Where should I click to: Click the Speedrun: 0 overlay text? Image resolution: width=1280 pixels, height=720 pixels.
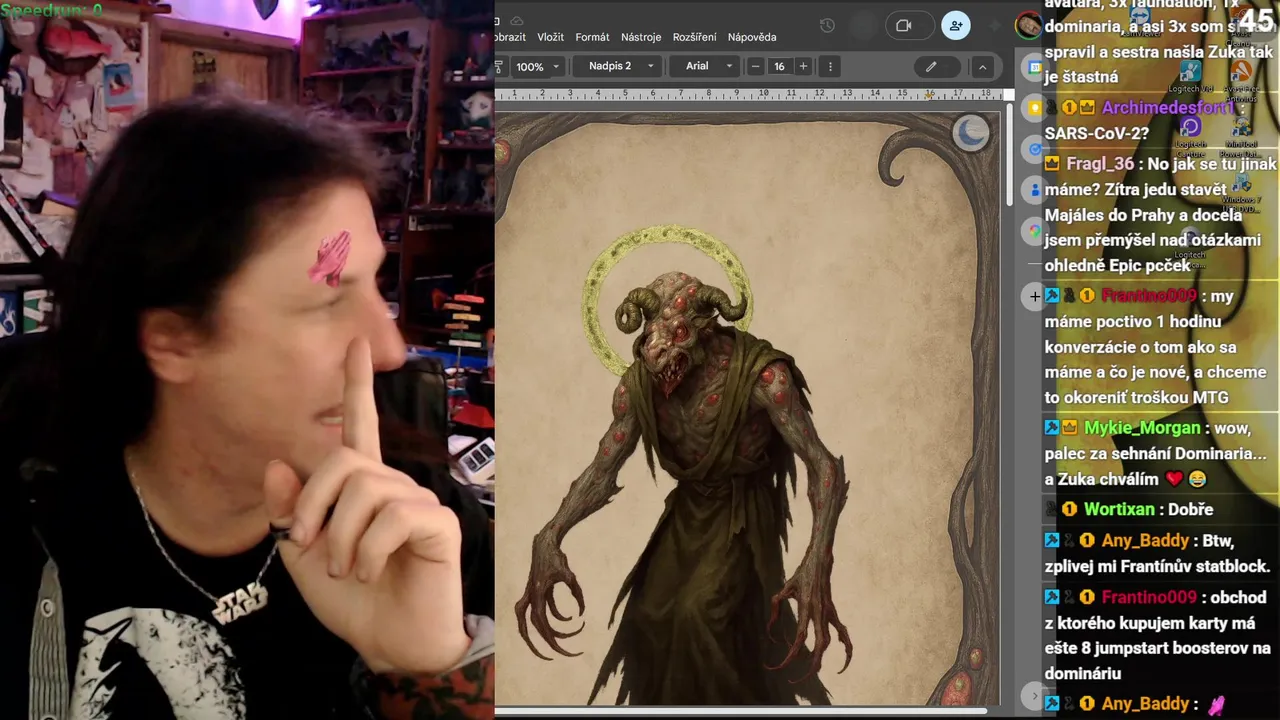[52, 10]
